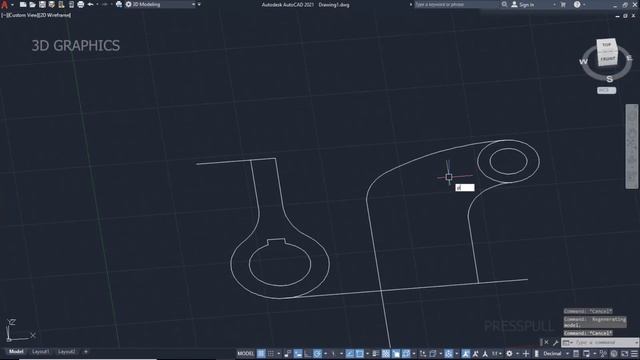Add a new layout with plus button
This screenshot has width=640, height=360.
tap(86, 351)
